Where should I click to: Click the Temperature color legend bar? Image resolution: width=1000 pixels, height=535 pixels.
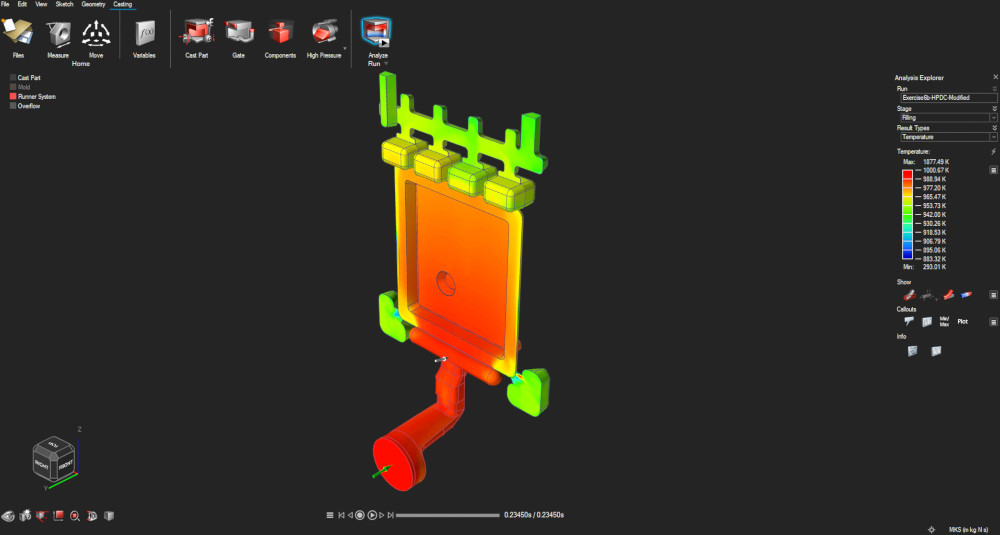coord(908,215)
